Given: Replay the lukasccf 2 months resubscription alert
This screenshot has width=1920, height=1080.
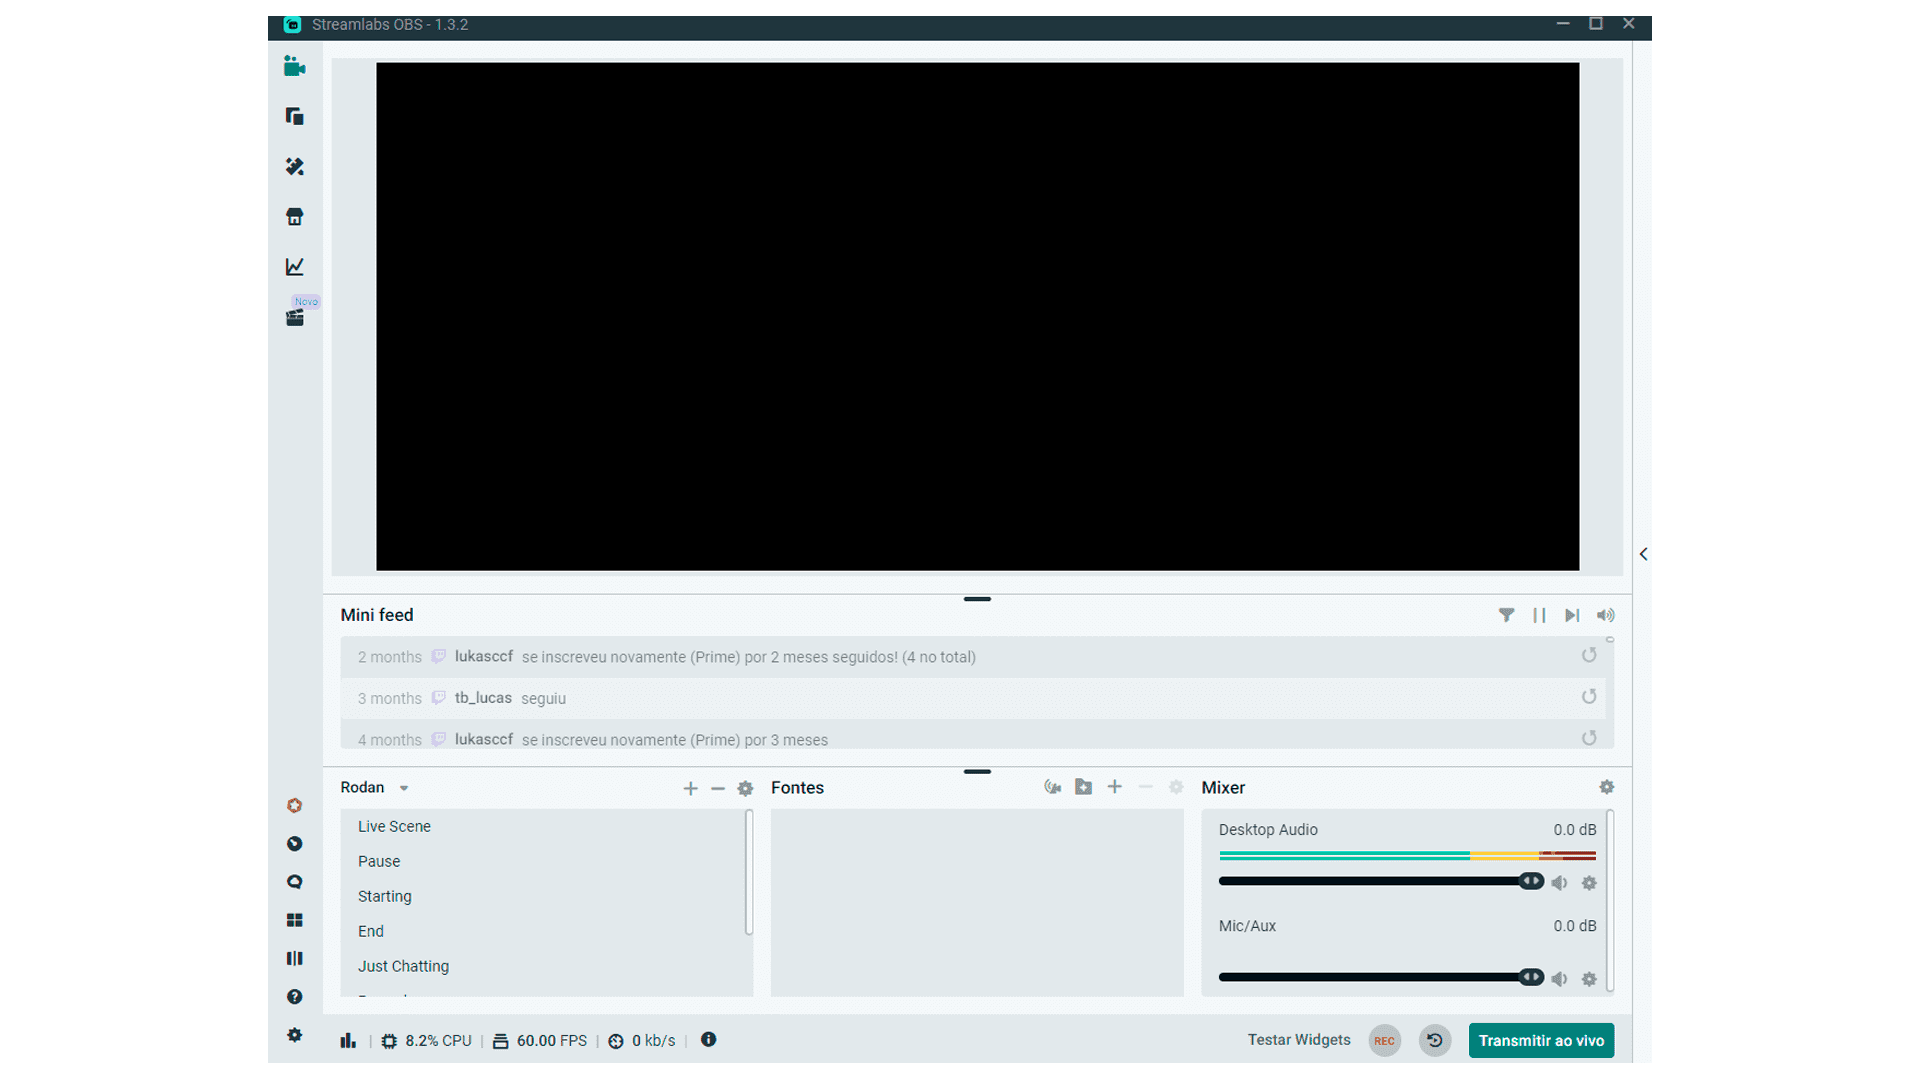Looking at the screenshot, I should (x=1589, y=655).
